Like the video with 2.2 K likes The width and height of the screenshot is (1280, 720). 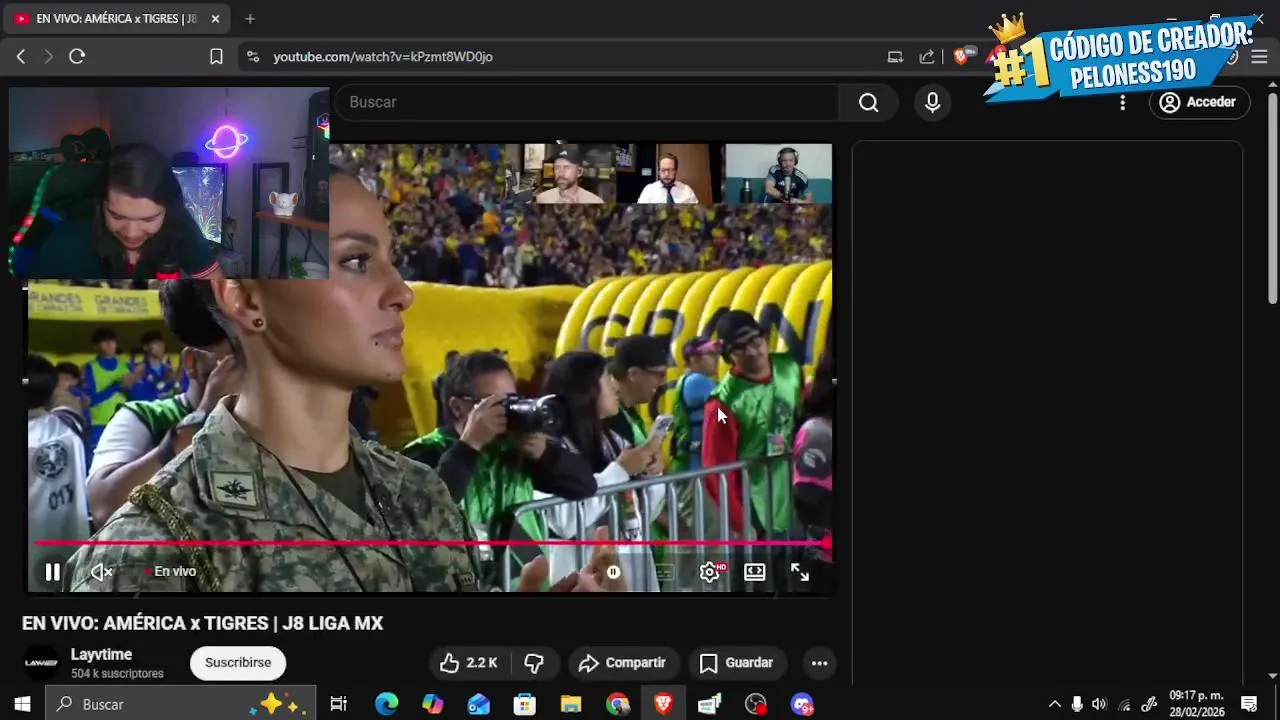coord(469,663)
